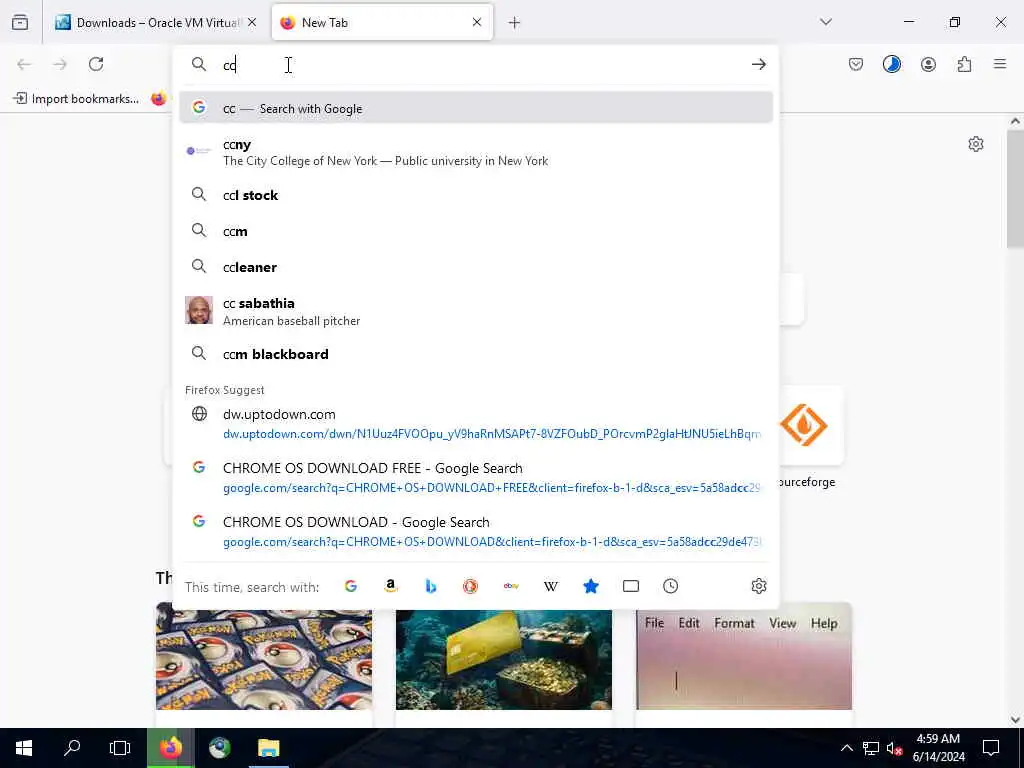The width and height of the screenshot is (1024, 768).
Task: Switch to Downloads – Oracle VM VirtualBox tab
Action: [155, 22]
